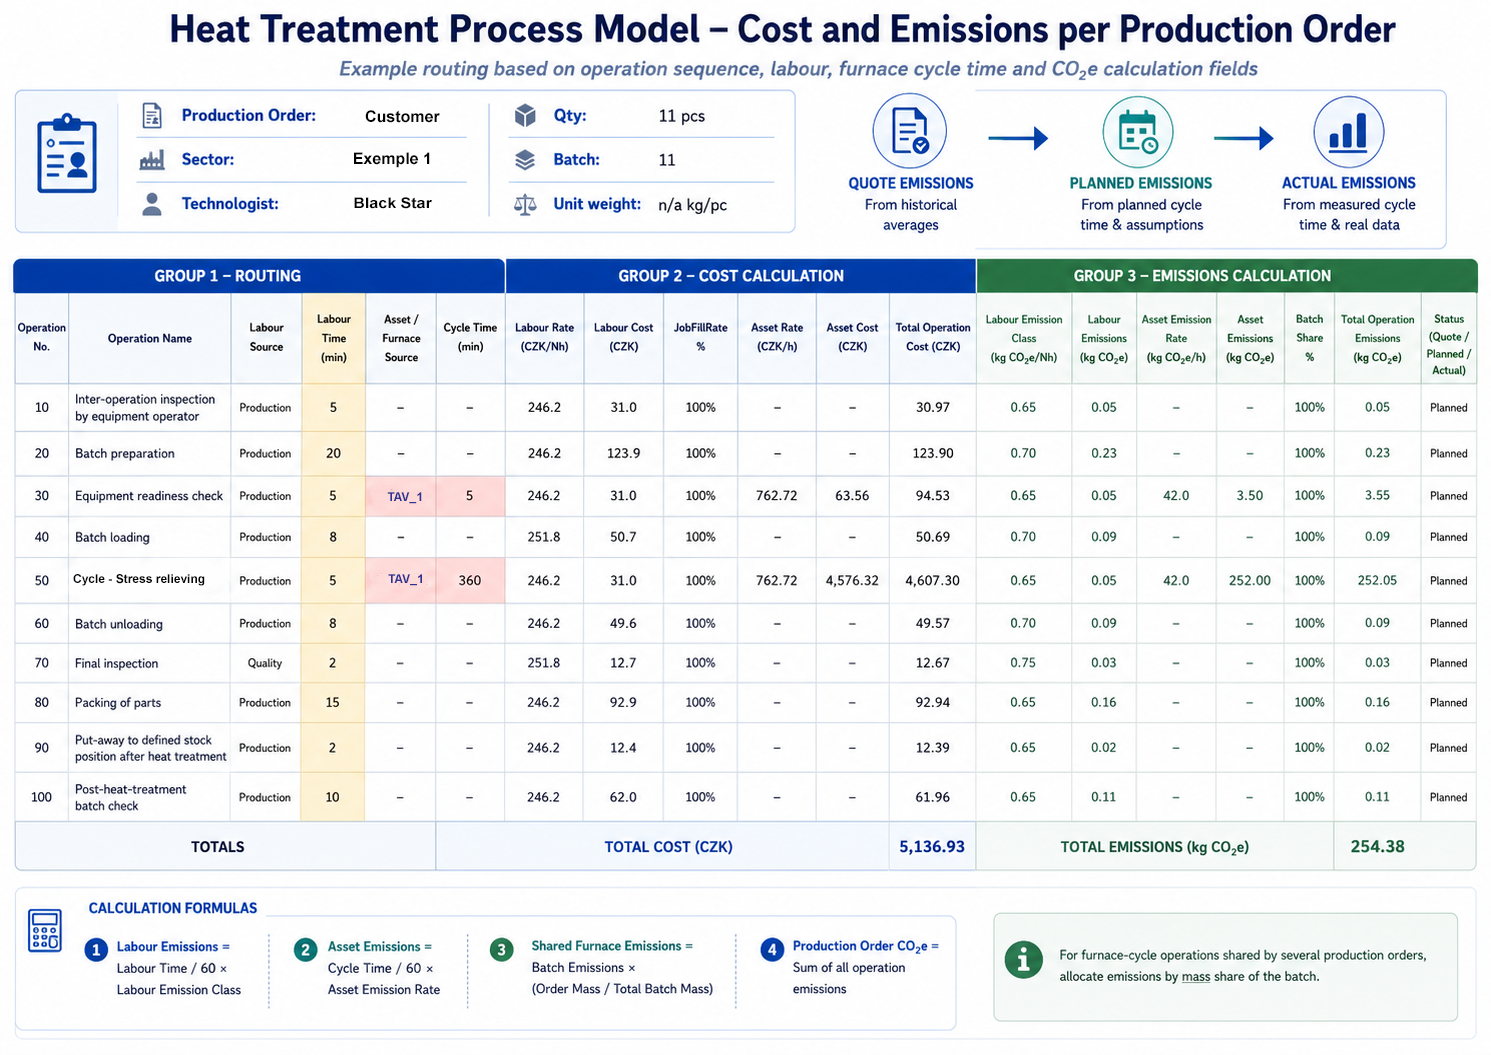Click the total cost value 5,136.93
1491x1055 pixels.
(932, 847)
